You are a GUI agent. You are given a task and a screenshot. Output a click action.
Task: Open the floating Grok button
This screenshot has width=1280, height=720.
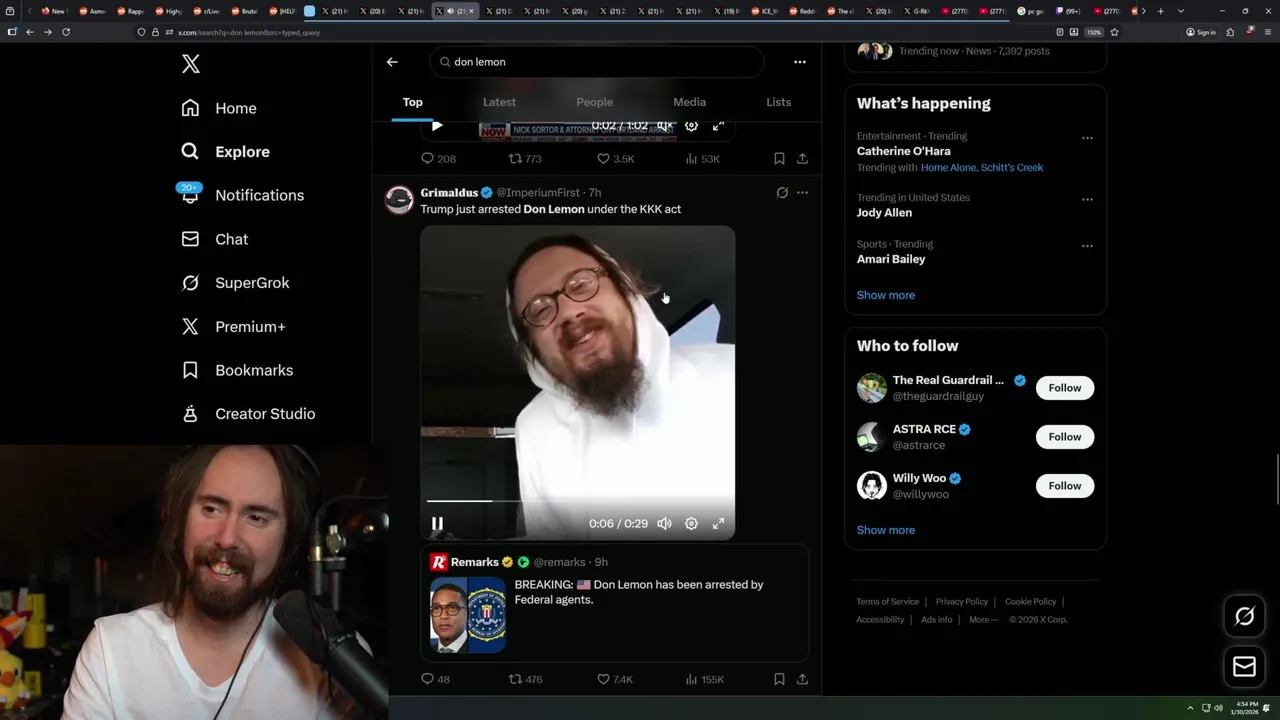pyautogui.click(x=1244, y=617)
